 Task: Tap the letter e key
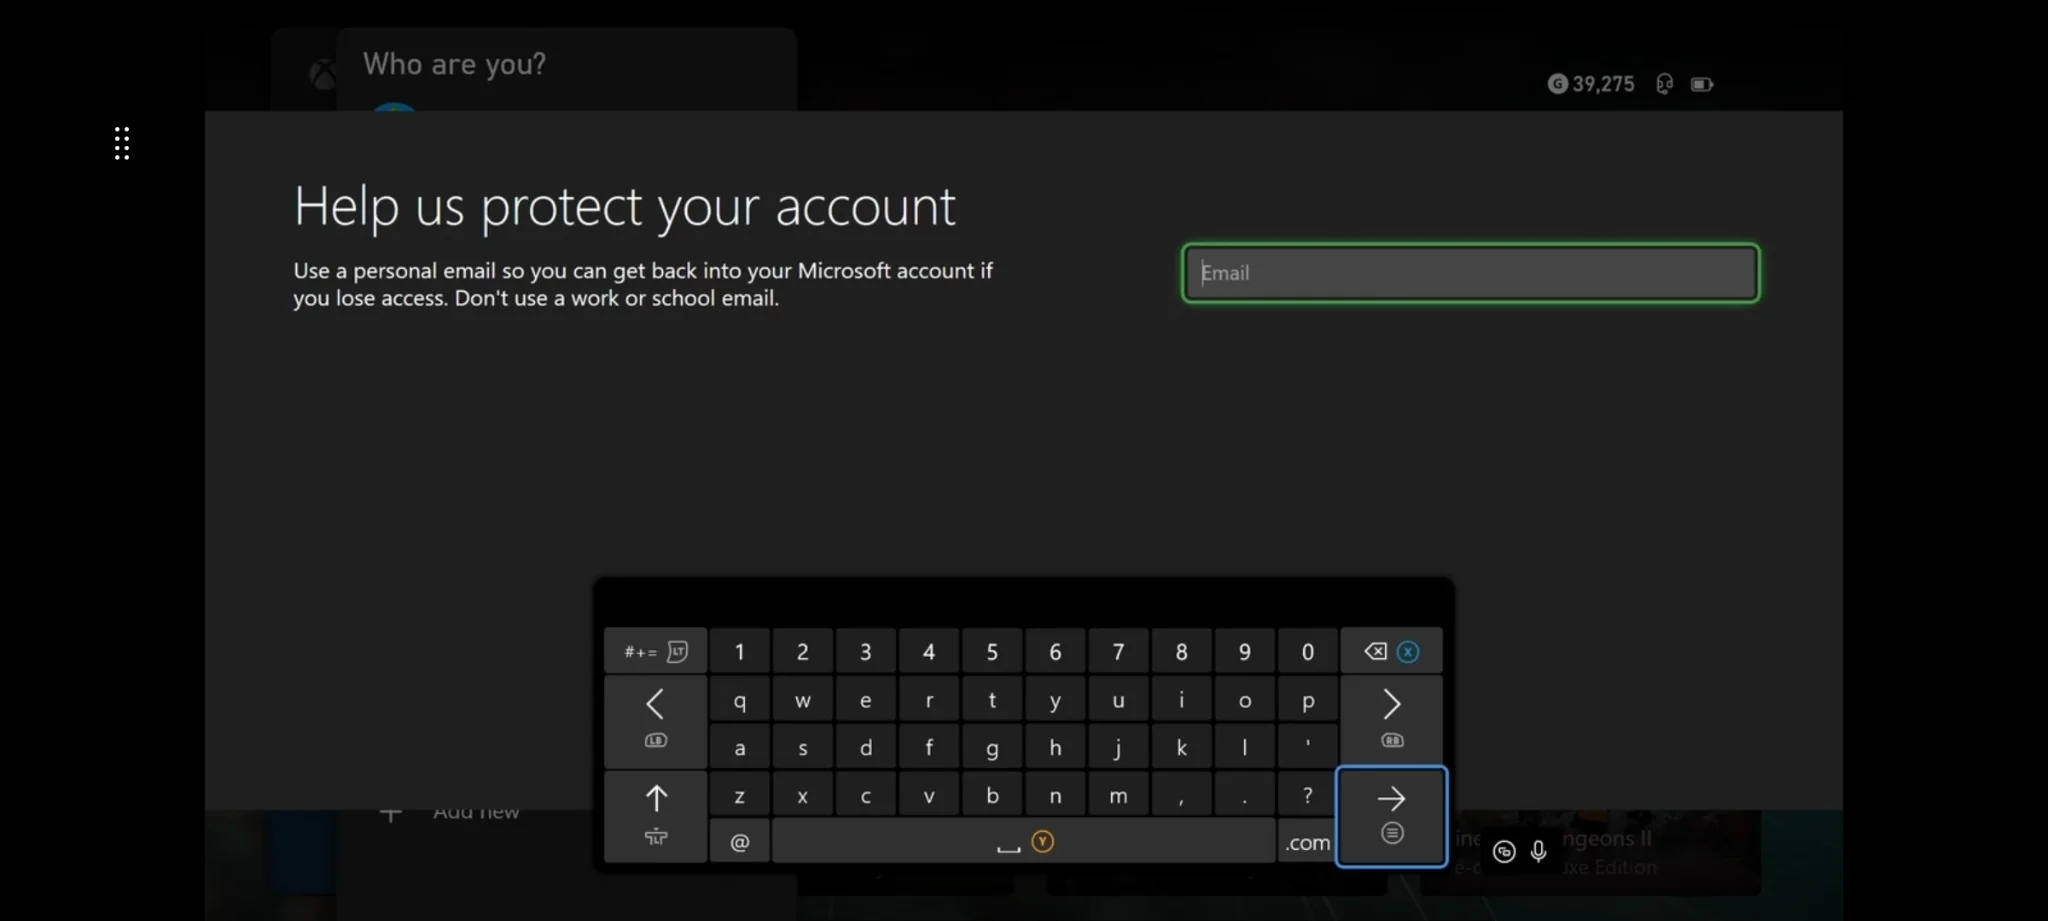coord(865,699)
